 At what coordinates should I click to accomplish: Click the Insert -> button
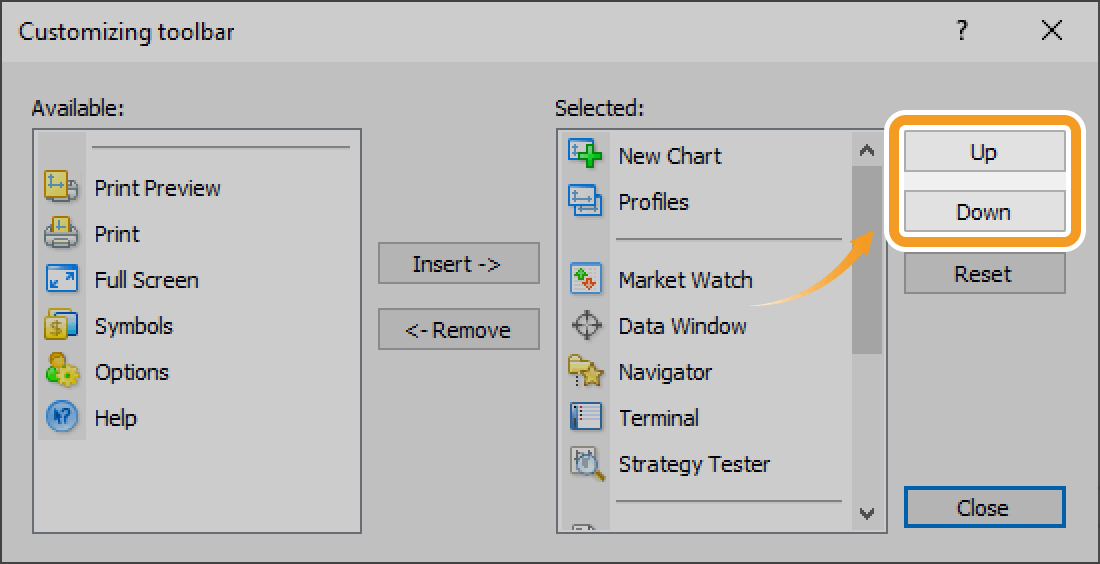pos(459,264)
